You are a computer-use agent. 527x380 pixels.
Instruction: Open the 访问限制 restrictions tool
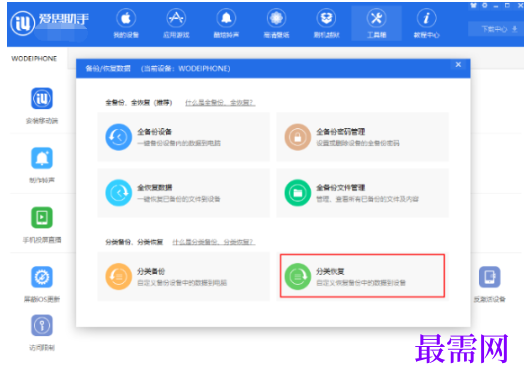[x=42, y=333]
